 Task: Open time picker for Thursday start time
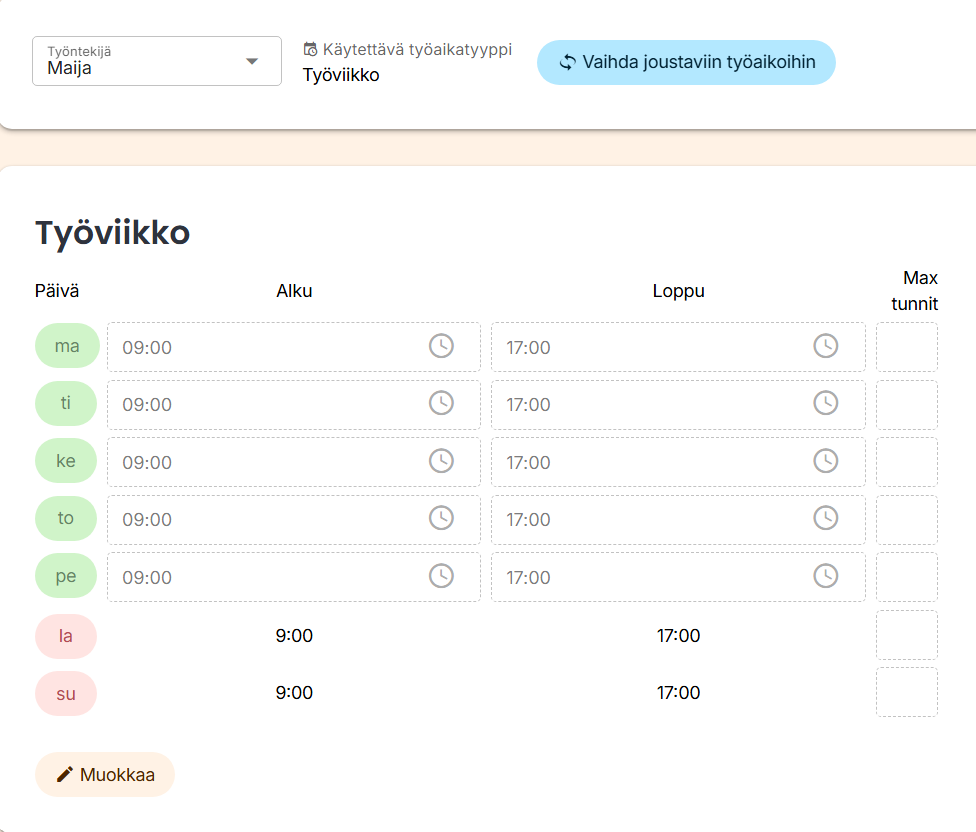[441, 518]
